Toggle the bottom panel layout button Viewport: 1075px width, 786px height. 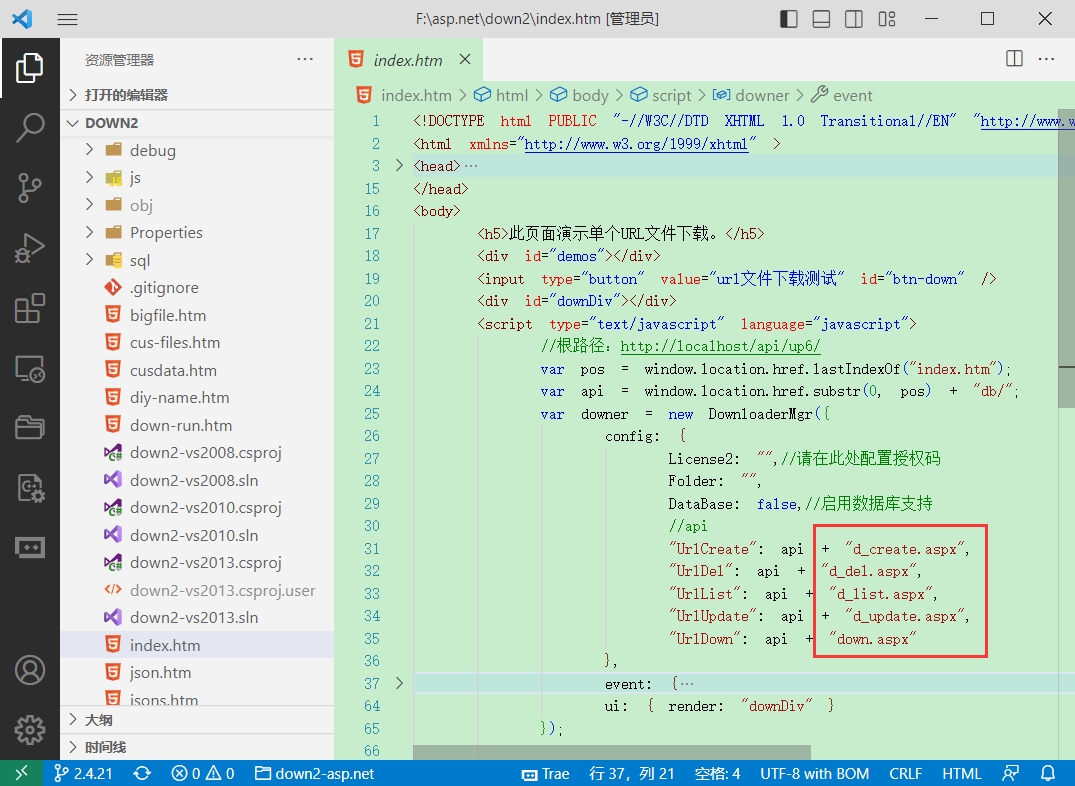click(821, 19)
